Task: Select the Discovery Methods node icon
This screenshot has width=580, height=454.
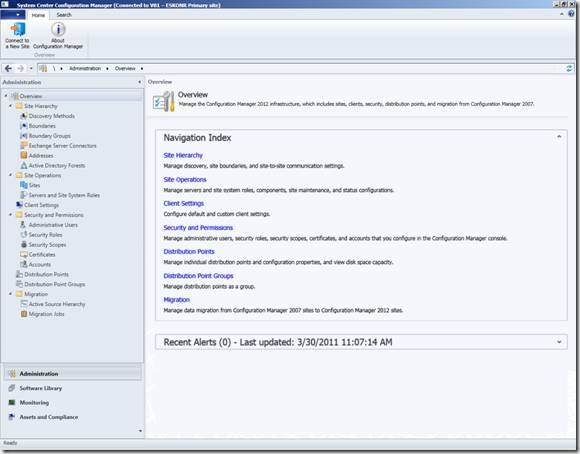Action: click(x=24, y=116)
